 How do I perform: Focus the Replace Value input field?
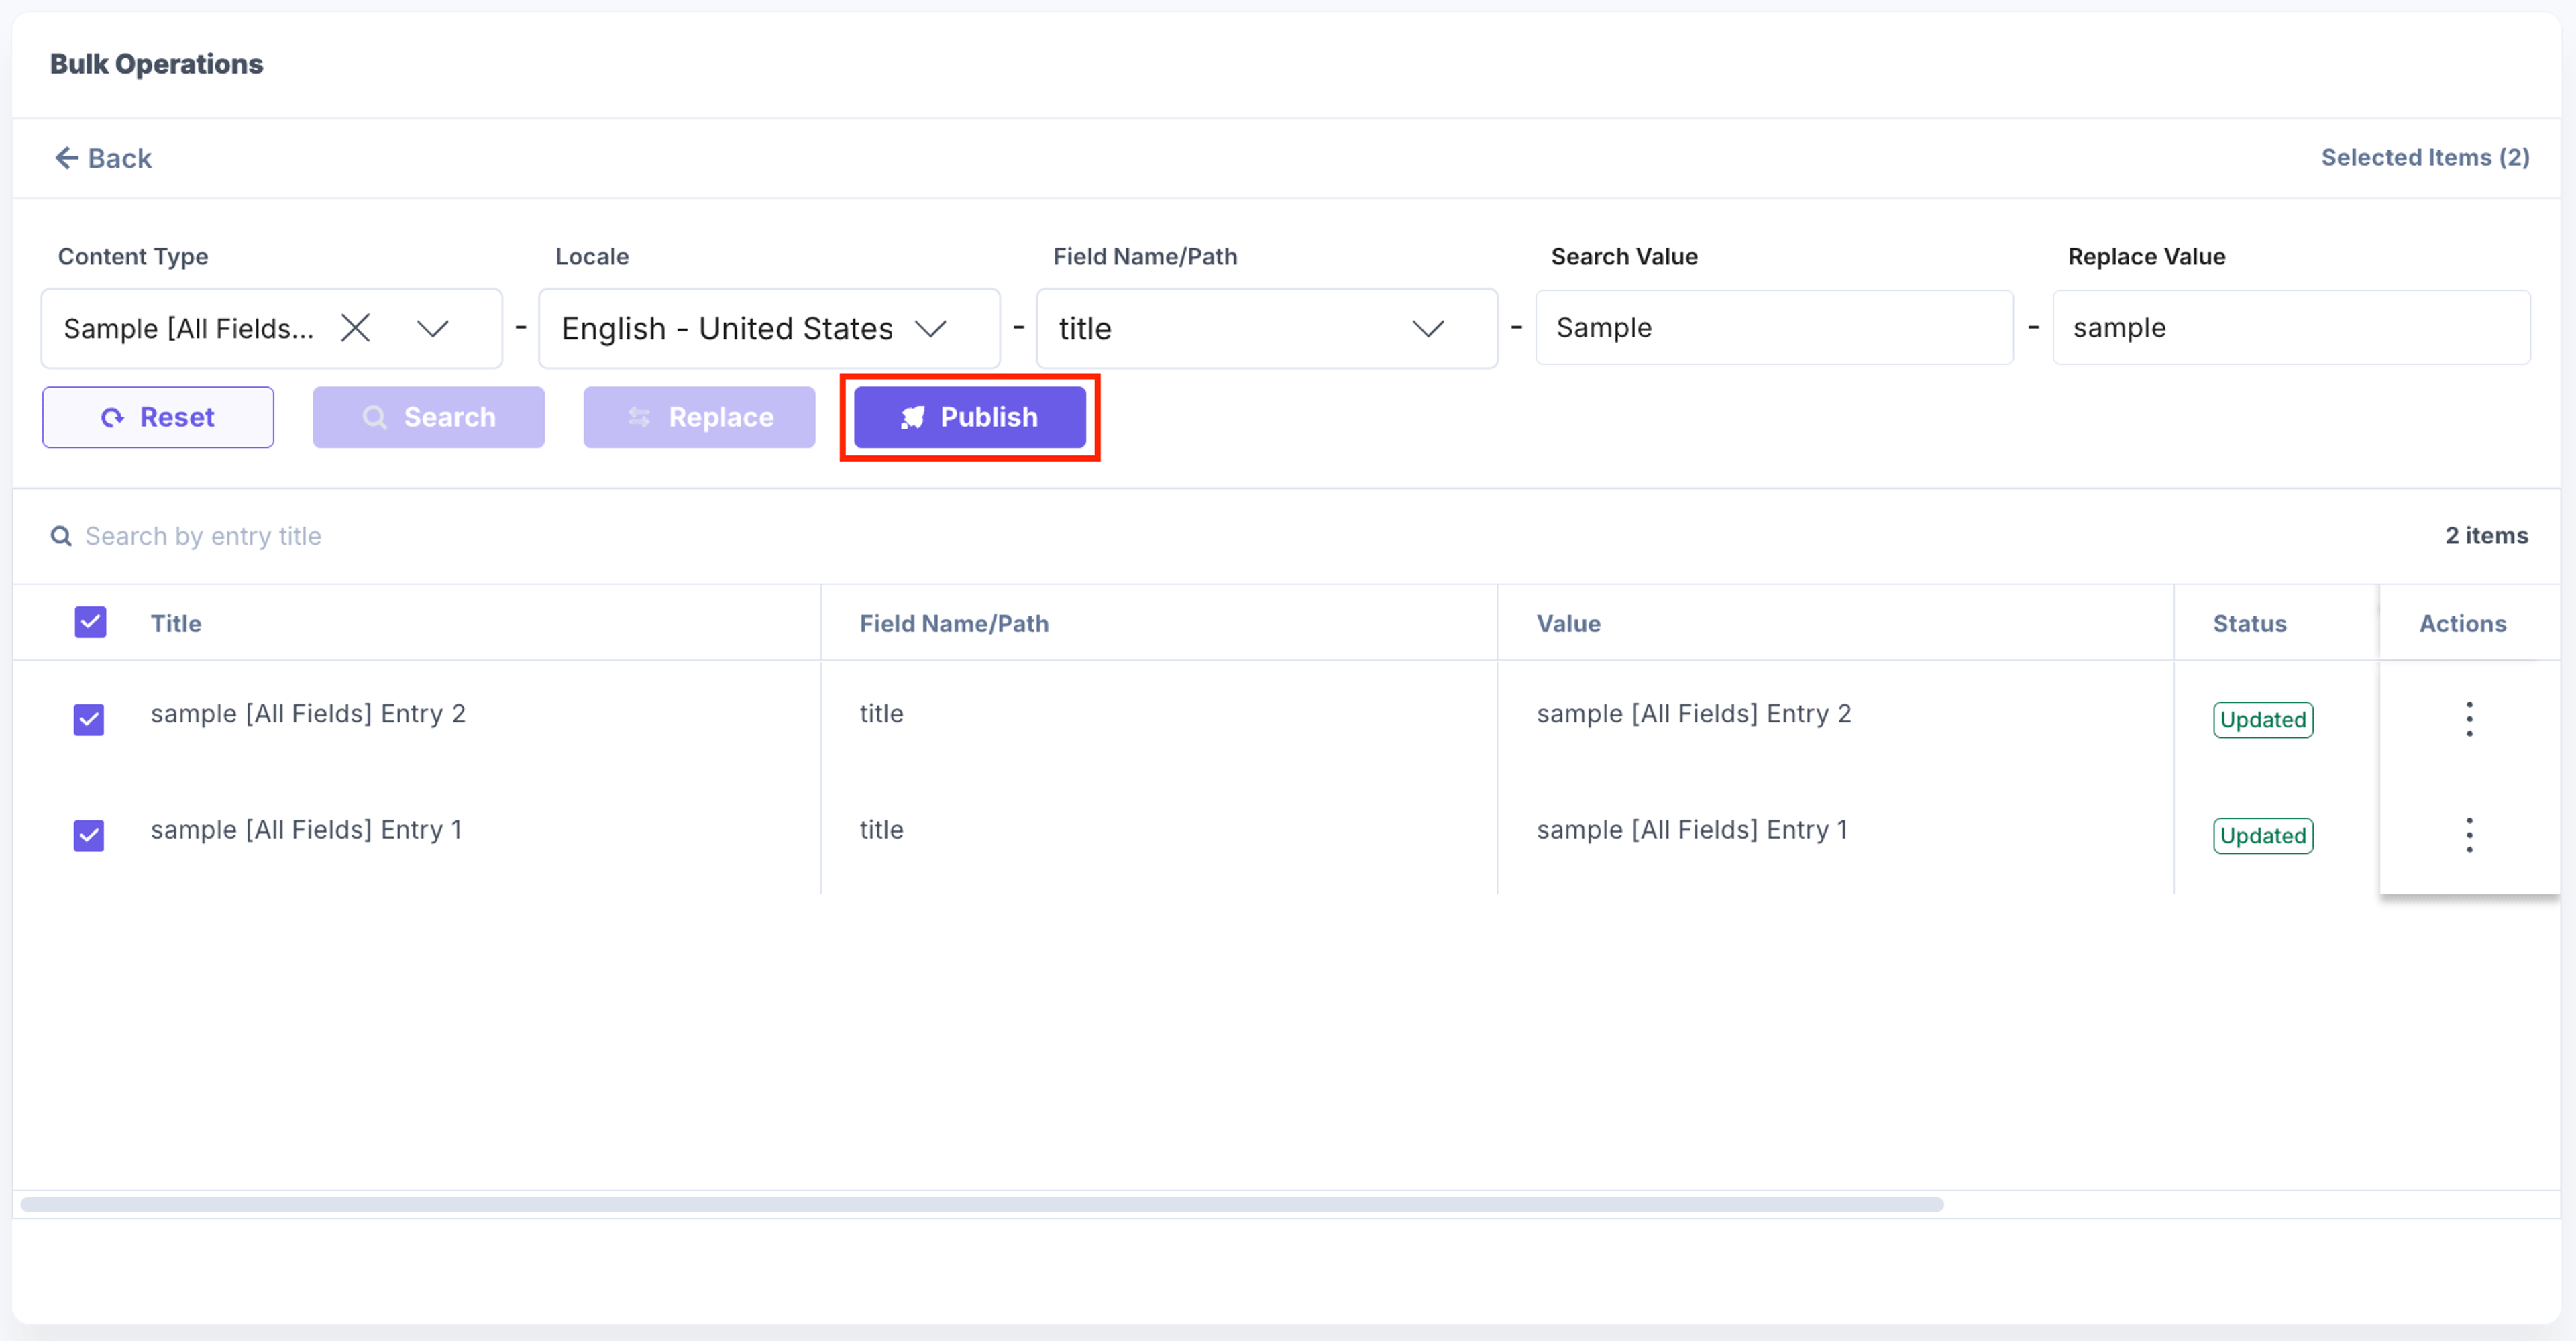[x=2291, y=328]
